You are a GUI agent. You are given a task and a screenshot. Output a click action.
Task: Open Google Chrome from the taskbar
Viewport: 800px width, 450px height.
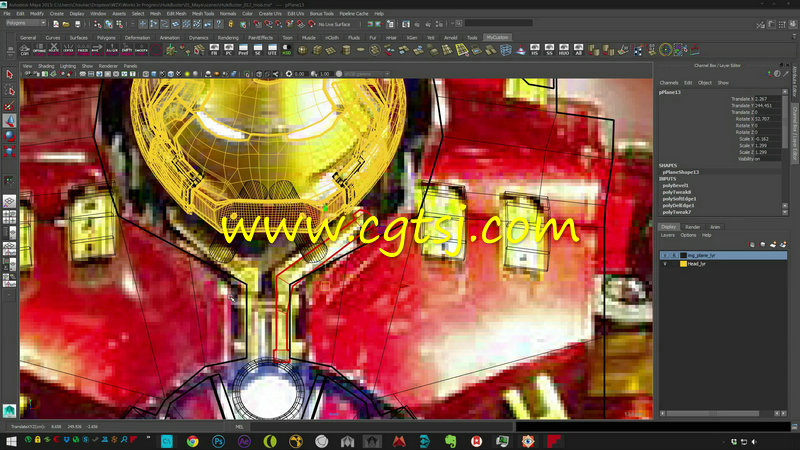click(x=192, y=441)
